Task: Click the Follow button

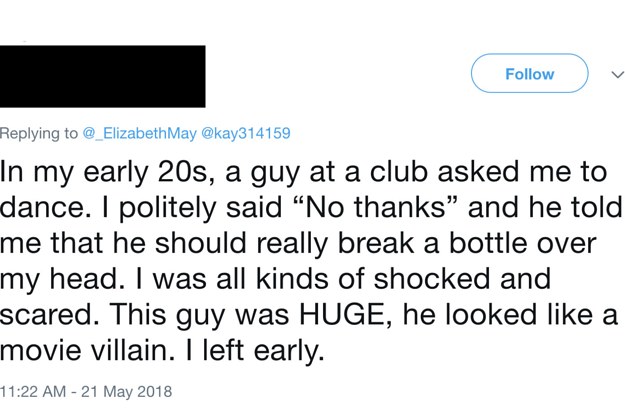Action: pyautogui.click(x=529, y=73)
